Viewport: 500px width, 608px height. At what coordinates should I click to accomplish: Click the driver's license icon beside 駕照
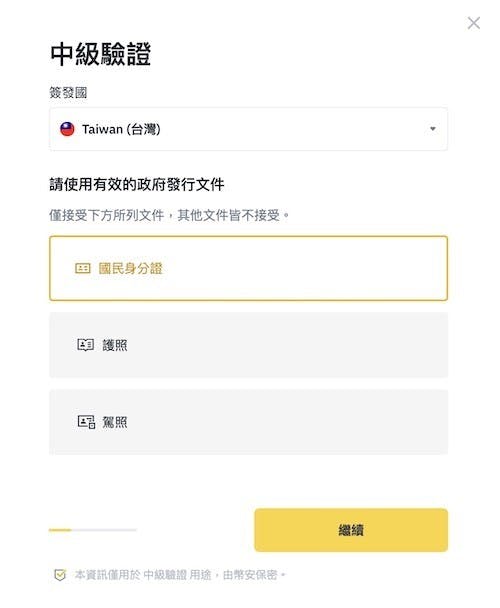[86, 422]
